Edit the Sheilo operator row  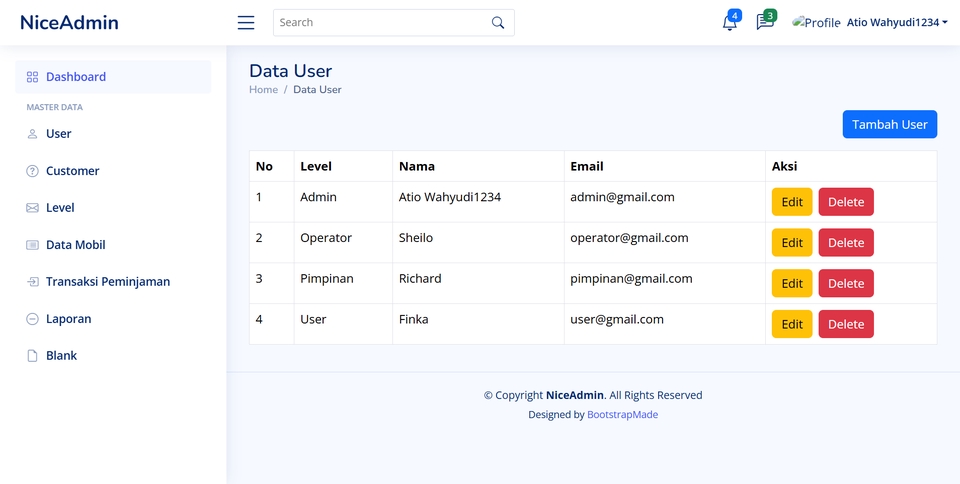pyautogui.click(x=792, y=242)
